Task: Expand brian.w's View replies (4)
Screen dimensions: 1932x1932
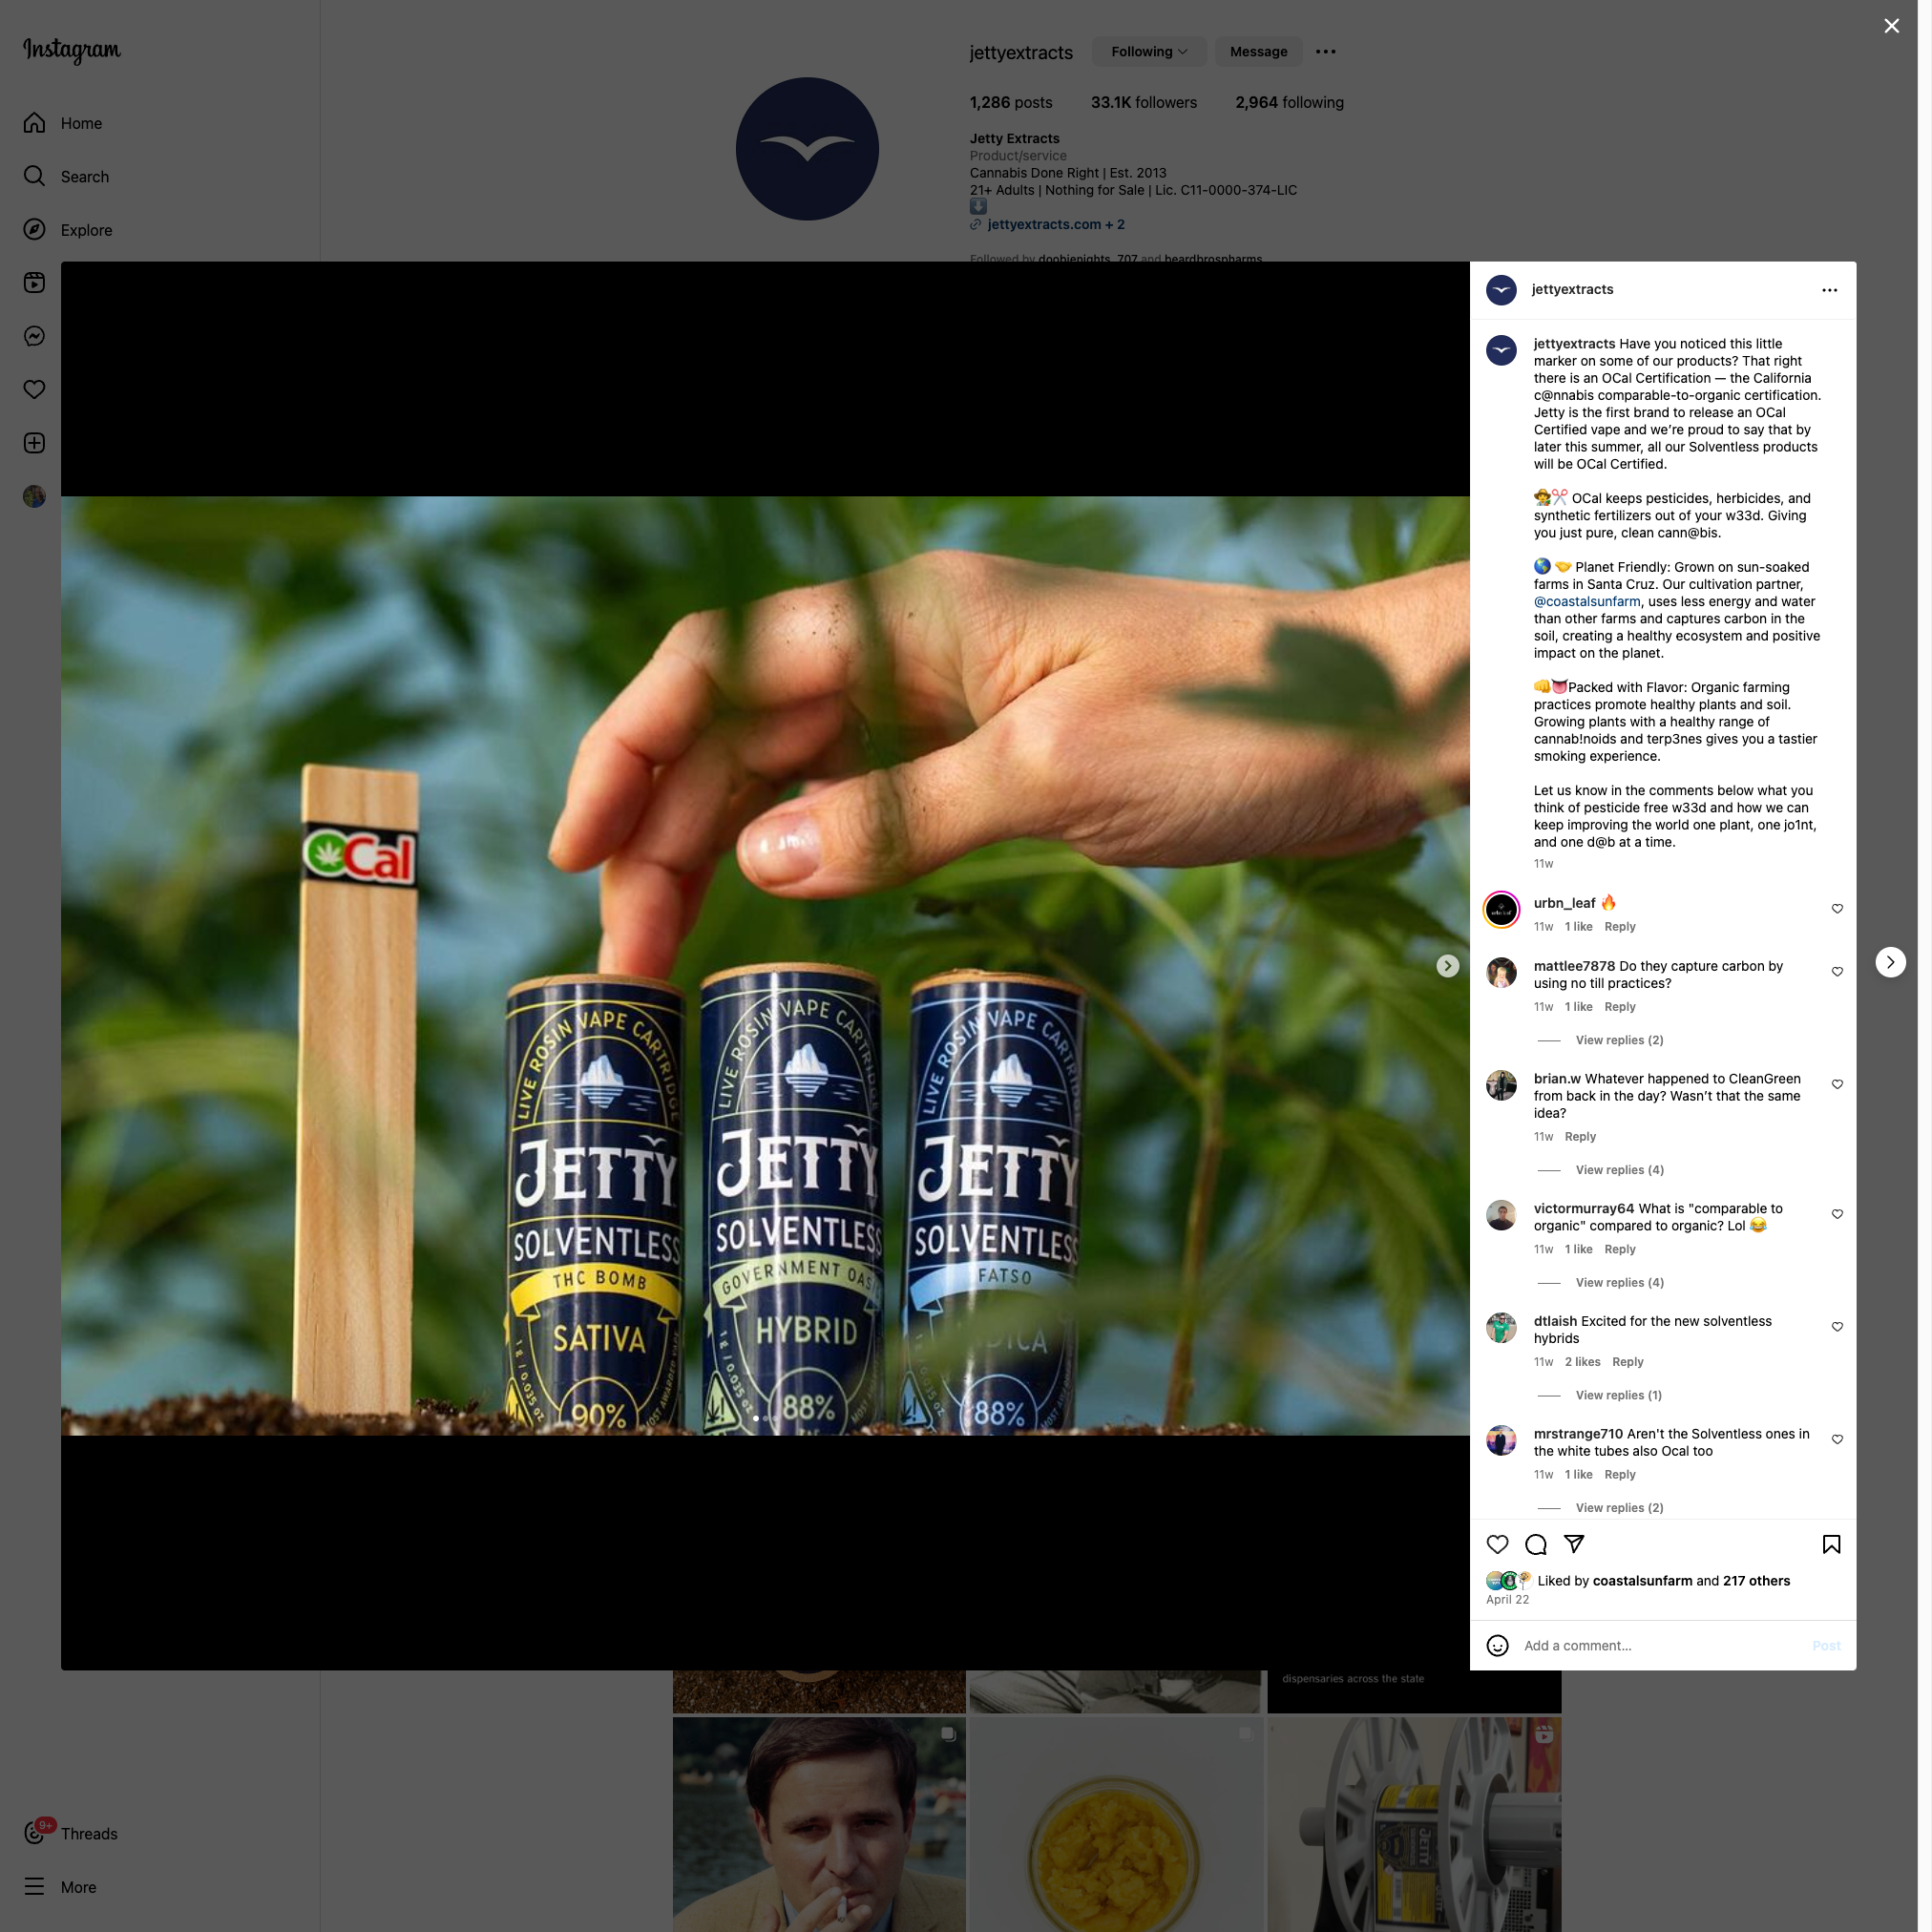Action: pyautogui.click(x=1619, y=1170)
